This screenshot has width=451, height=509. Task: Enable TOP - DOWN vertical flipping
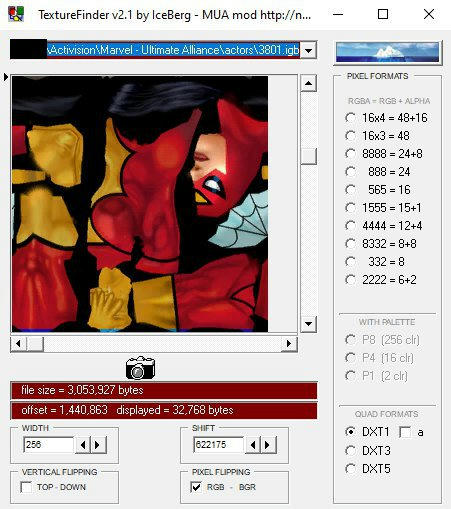[x=26, y=487]
